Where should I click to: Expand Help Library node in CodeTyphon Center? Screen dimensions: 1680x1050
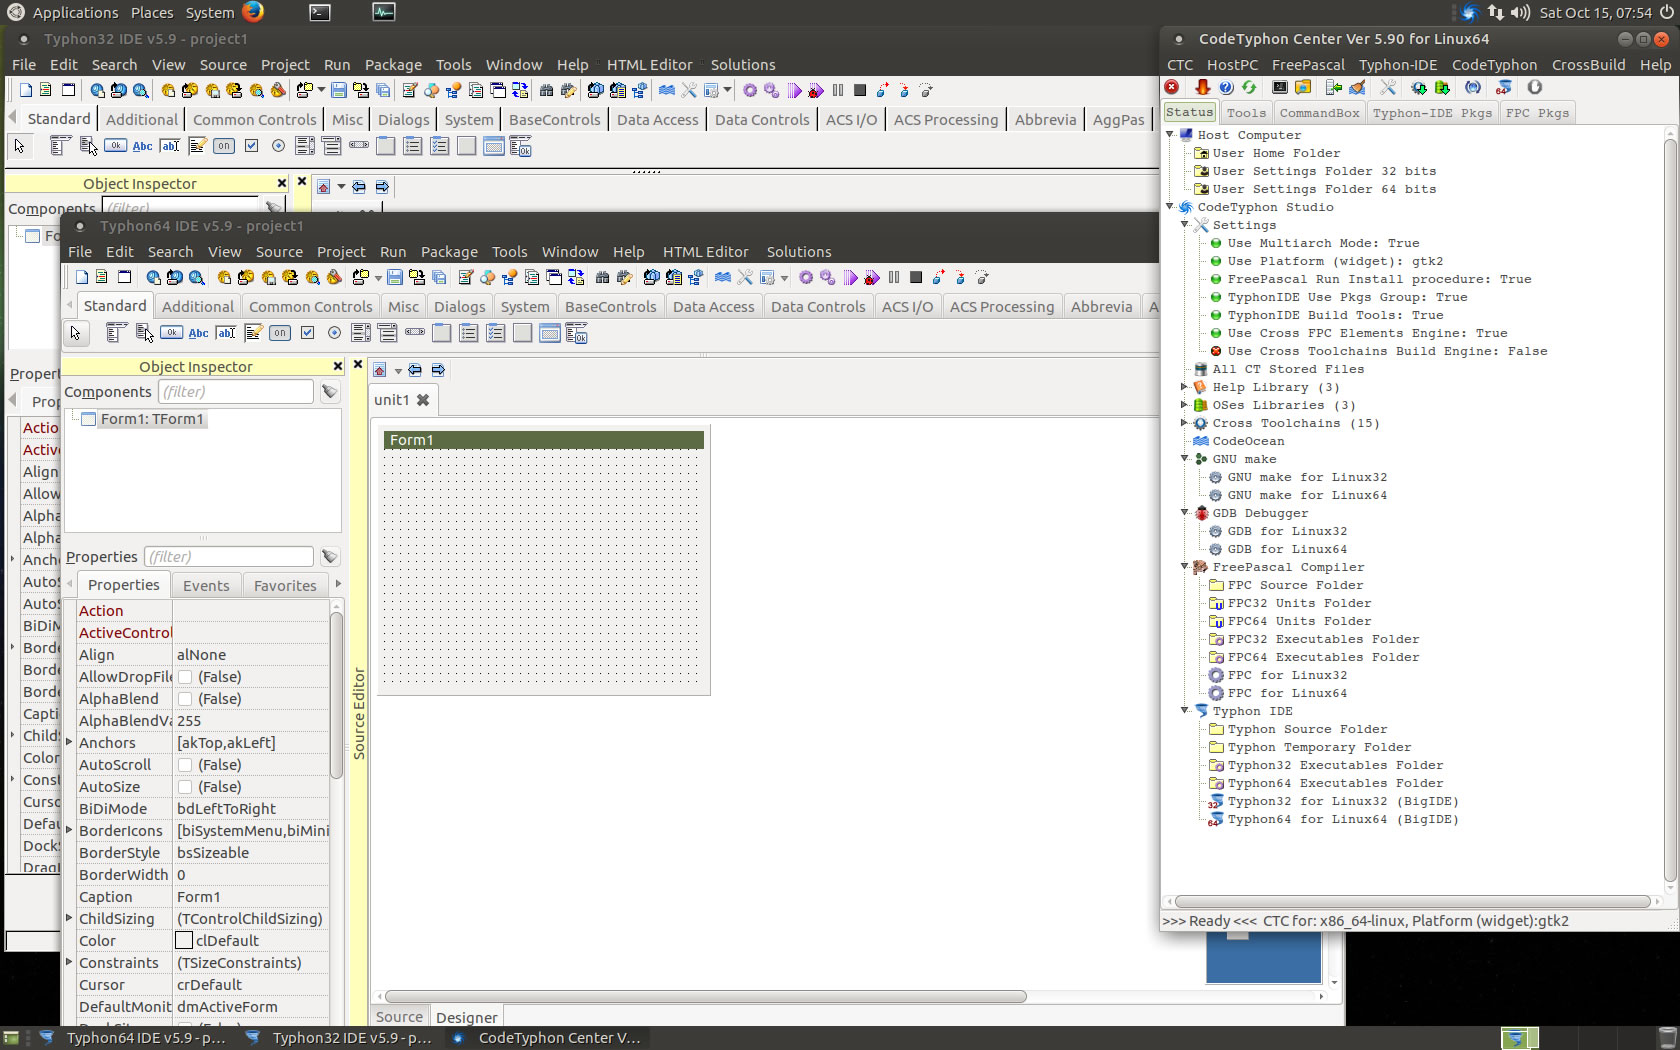[1185, 387]
